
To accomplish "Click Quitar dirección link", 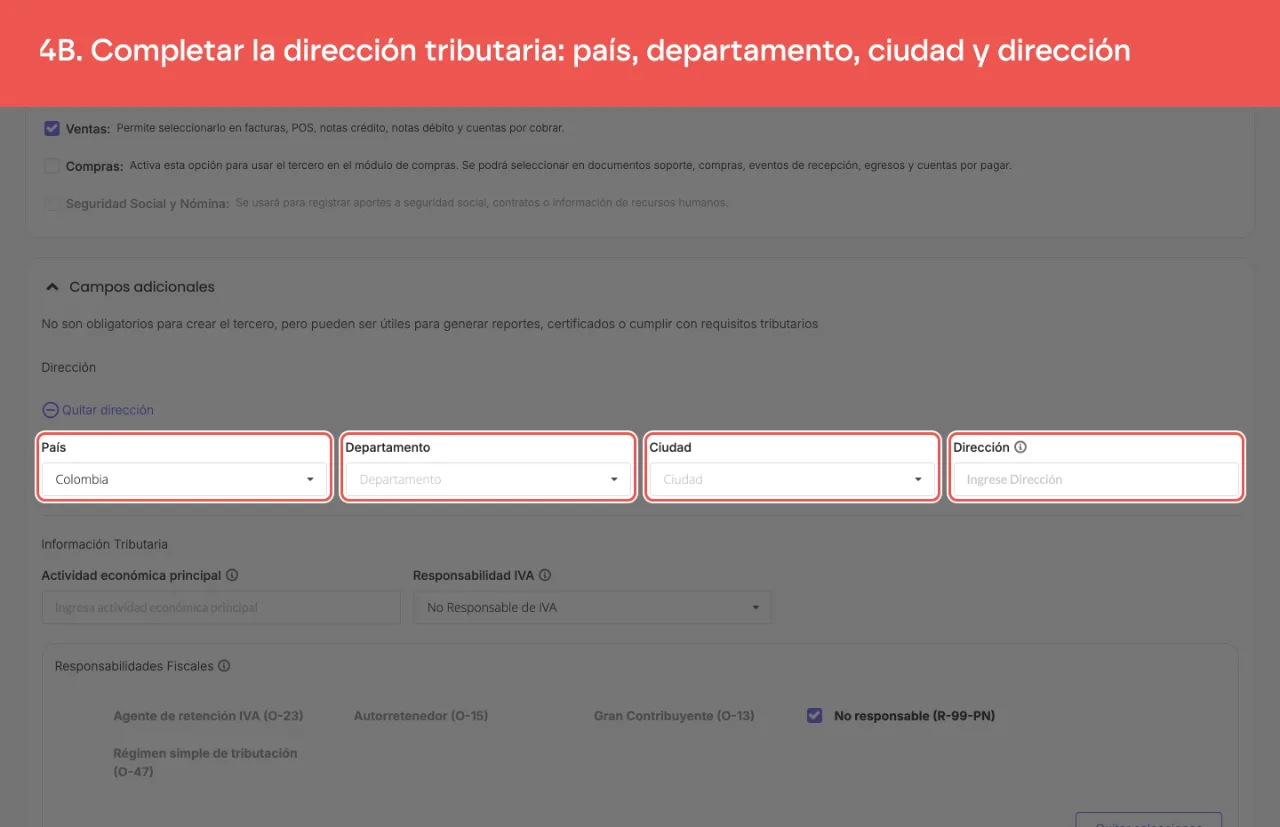I will [108, 410].
